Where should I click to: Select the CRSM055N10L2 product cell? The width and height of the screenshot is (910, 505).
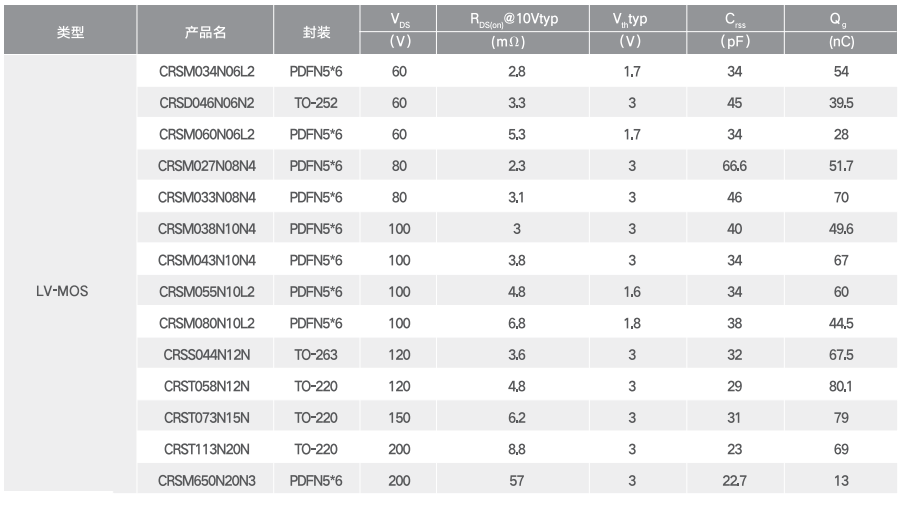pyautogui.click(x=207, y=291)
